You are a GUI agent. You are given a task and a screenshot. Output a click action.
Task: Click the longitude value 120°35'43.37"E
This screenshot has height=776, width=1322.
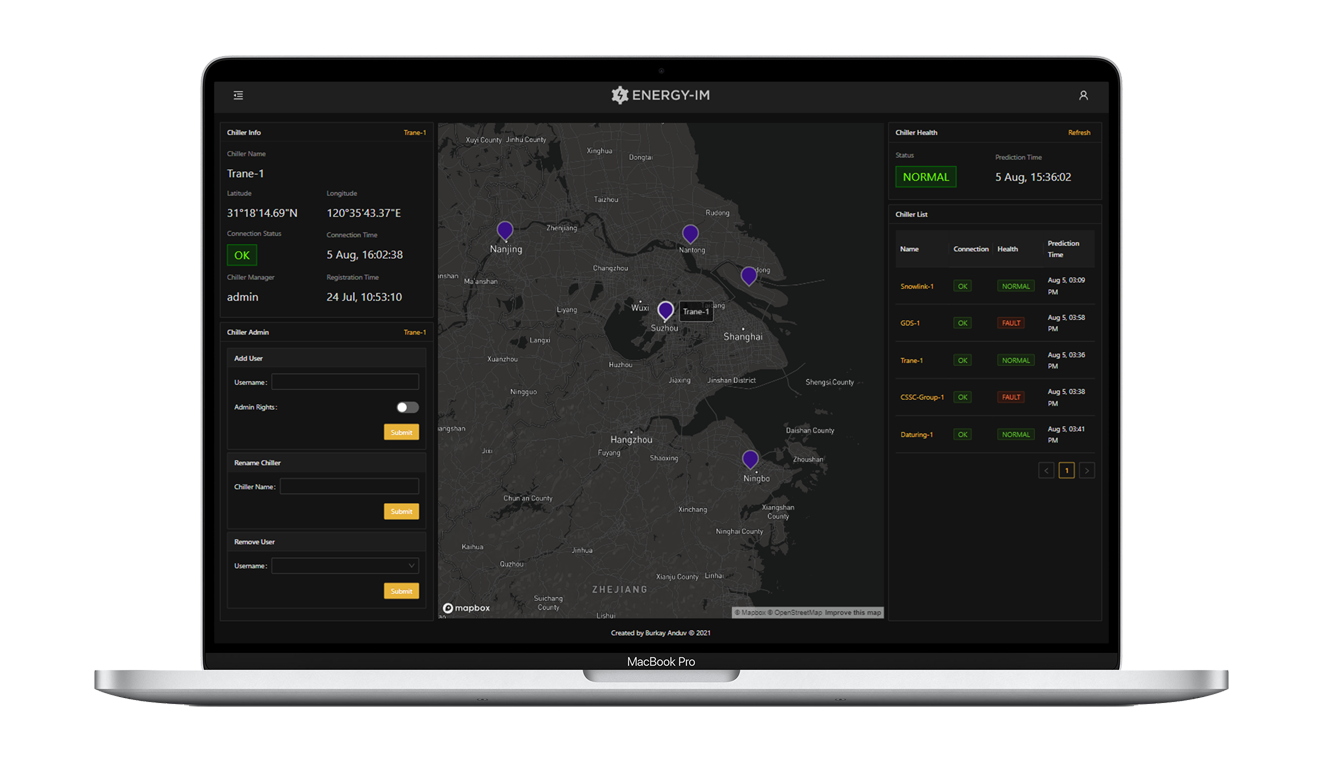[x=364, y=213]
